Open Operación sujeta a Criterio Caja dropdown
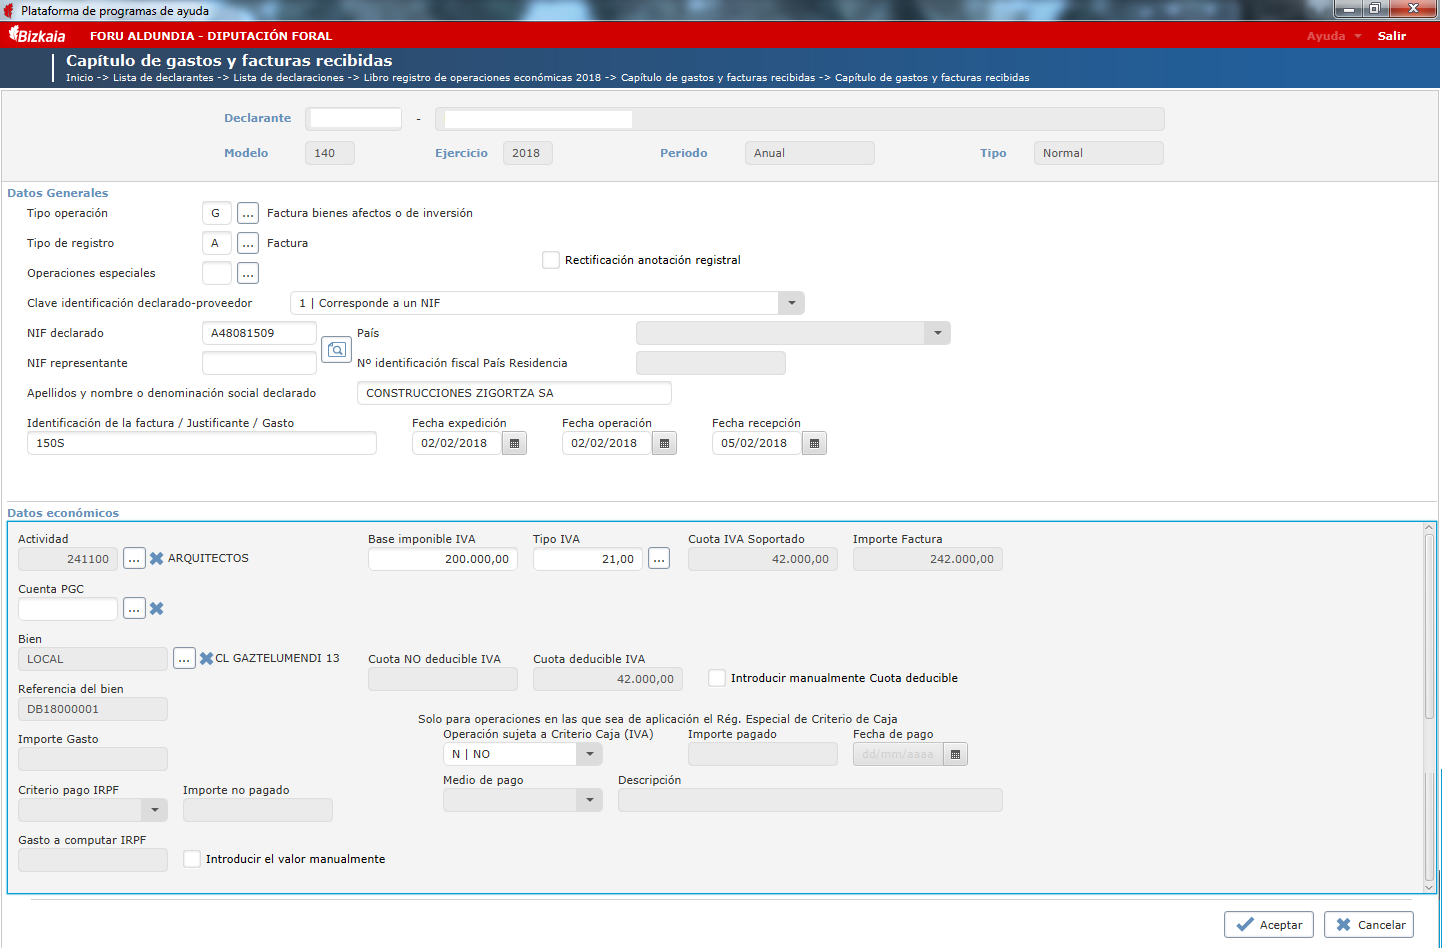Screen dimensions: 1444x948 tap(589, 754)
